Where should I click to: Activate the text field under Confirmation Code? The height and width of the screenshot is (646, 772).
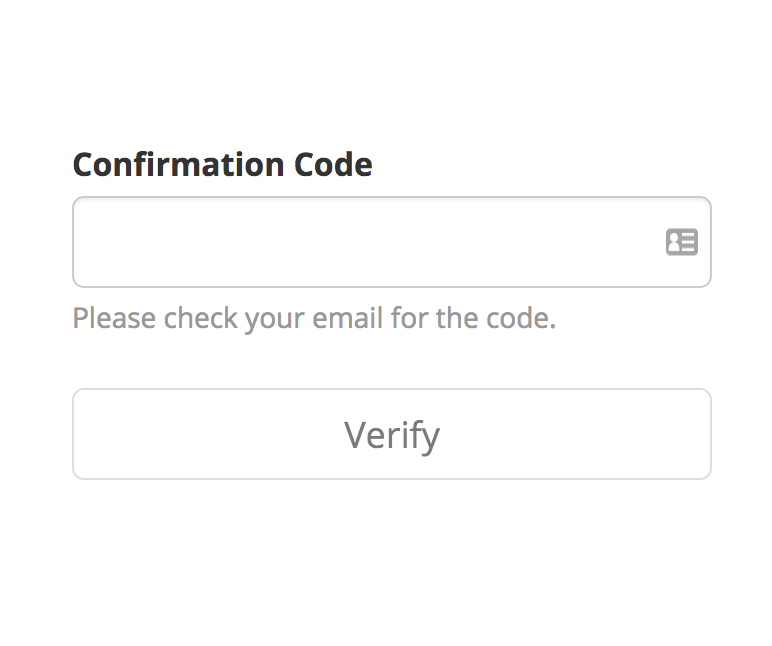392,242
